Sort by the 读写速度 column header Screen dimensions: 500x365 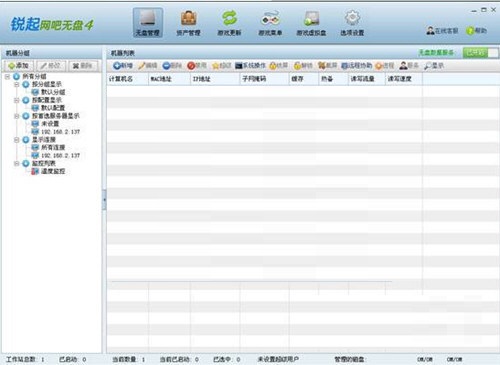[x=404, y=79]
